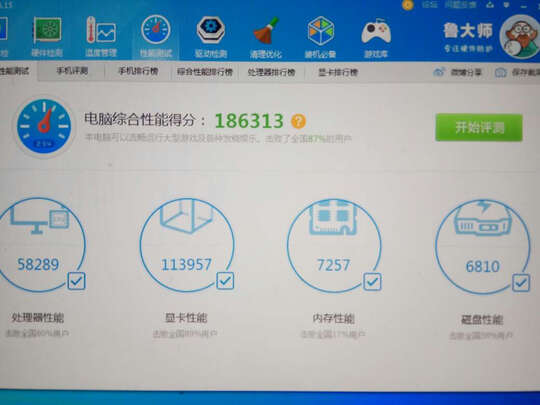Viewport: 540px width, 405px height.
Task: Click percentile text under 内存性能
Action: (x=333, y=334)
